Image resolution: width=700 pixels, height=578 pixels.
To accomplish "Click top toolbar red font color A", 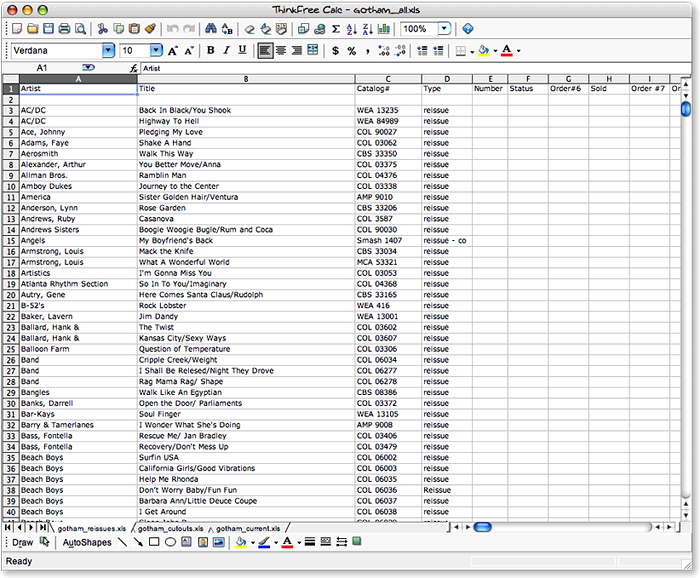I will (507, 50).
